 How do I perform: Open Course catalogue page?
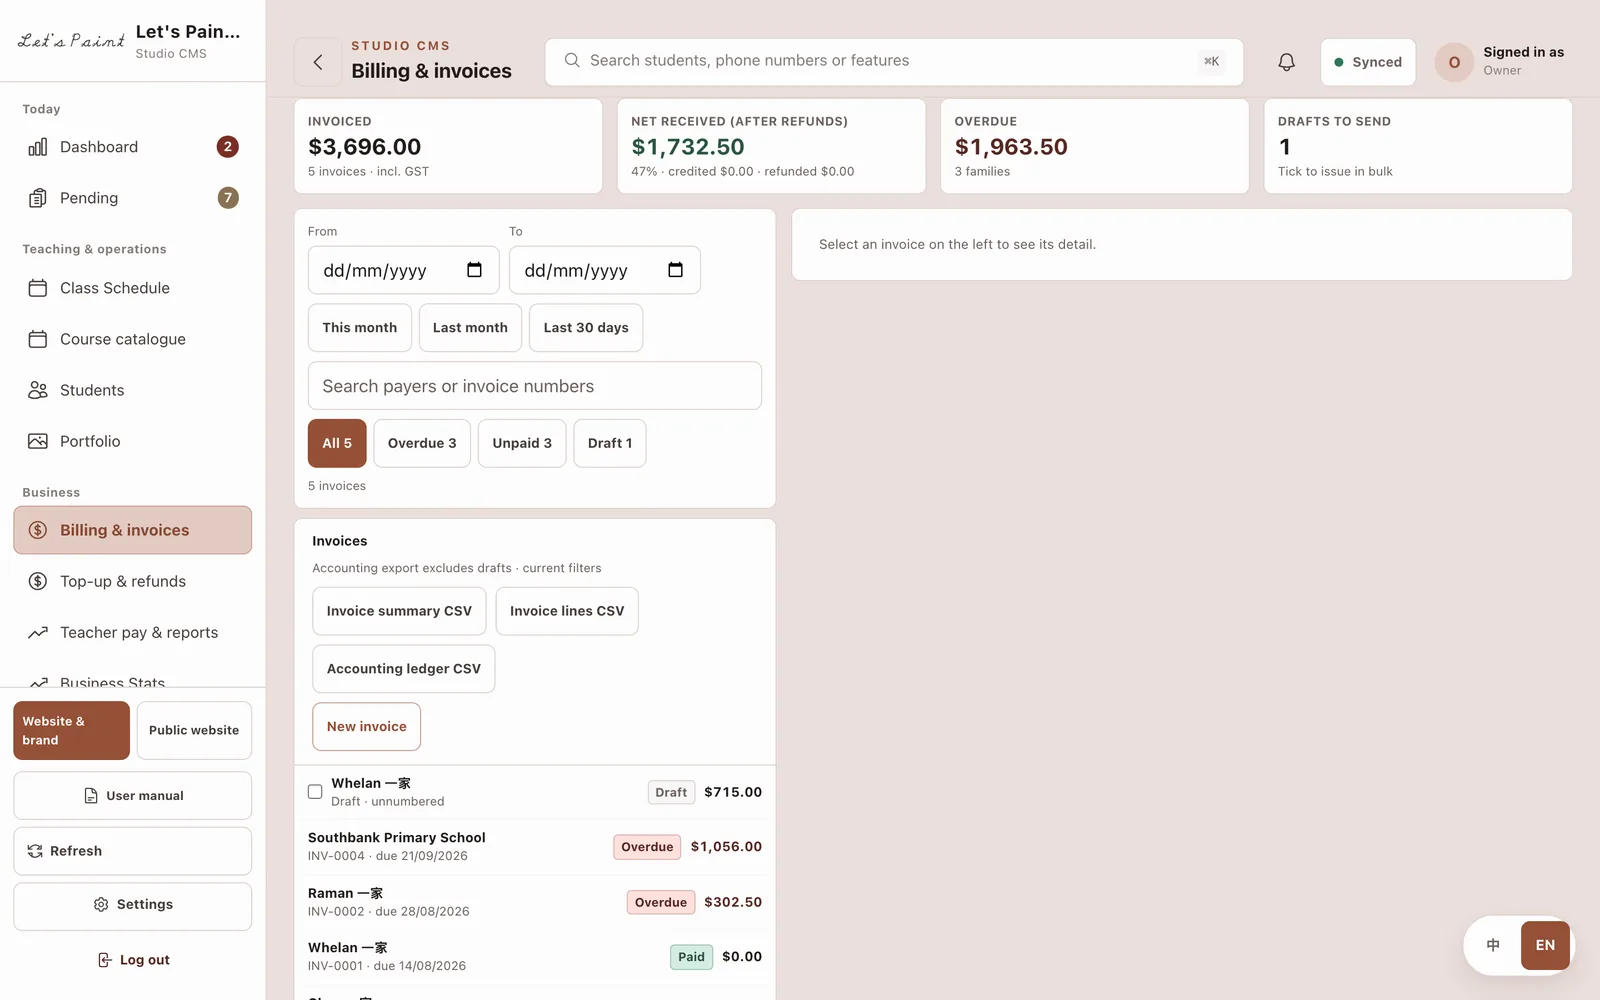tap(133, 339)
